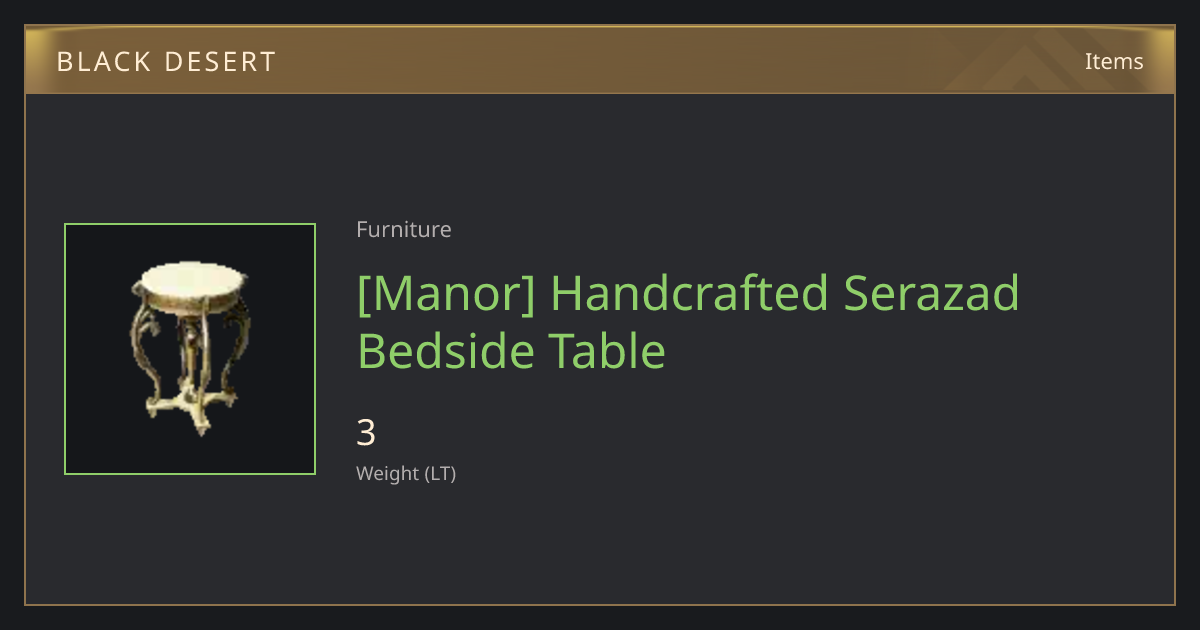
Task: Select the weight value 3
Action: (x=366, y=433)
